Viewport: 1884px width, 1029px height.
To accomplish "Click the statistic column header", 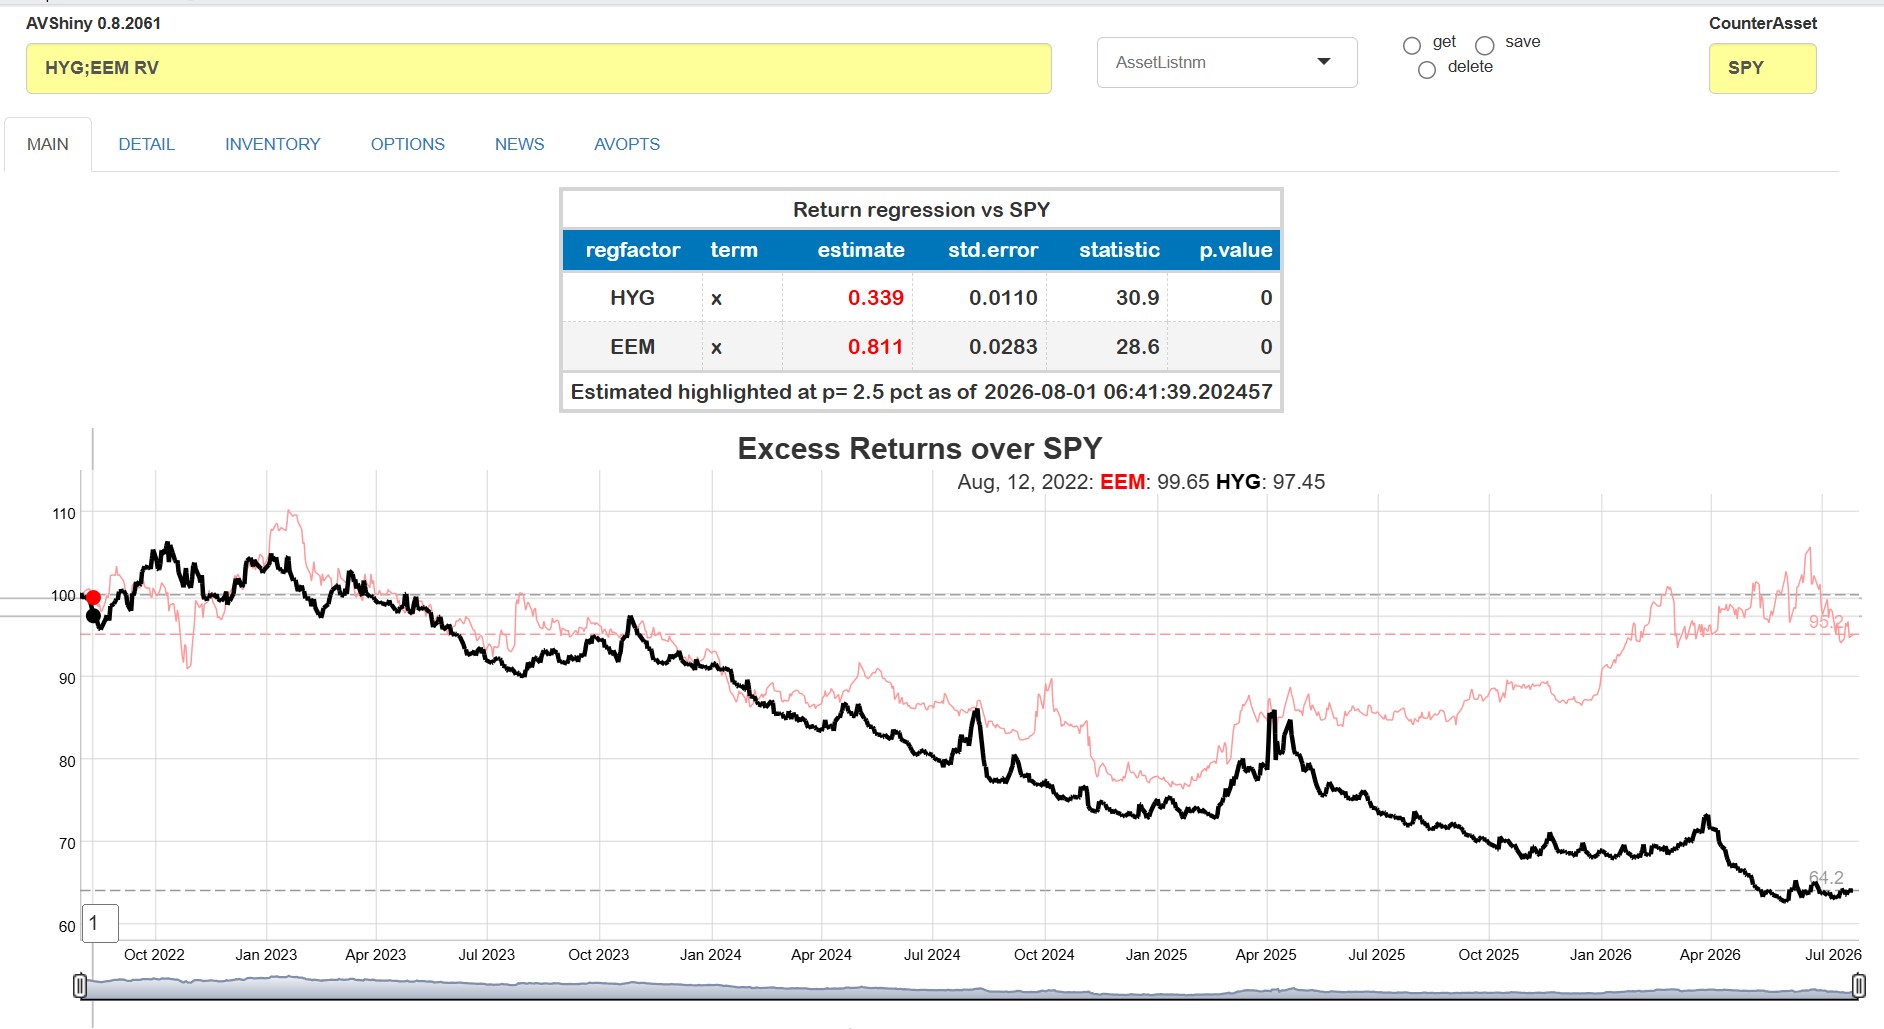I will click(1119, 250).
